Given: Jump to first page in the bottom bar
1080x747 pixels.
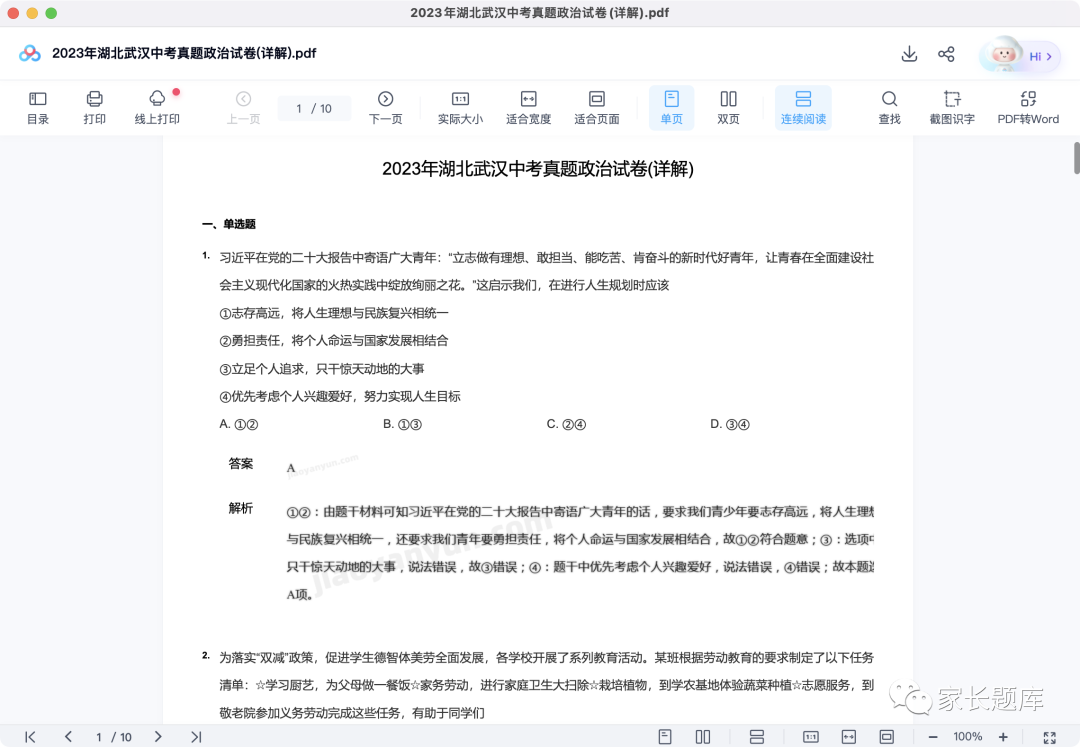Looking at the screenshot, I should (30, 737).
